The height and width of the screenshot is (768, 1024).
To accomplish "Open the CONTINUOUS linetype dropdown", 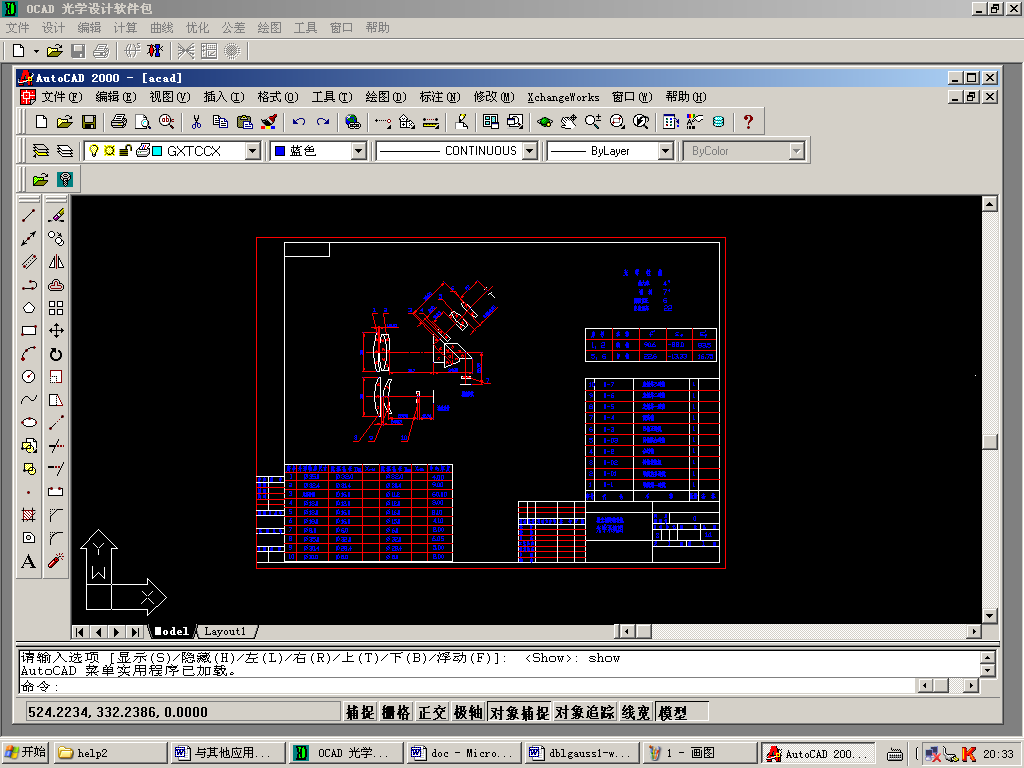I will coord(529,151).
